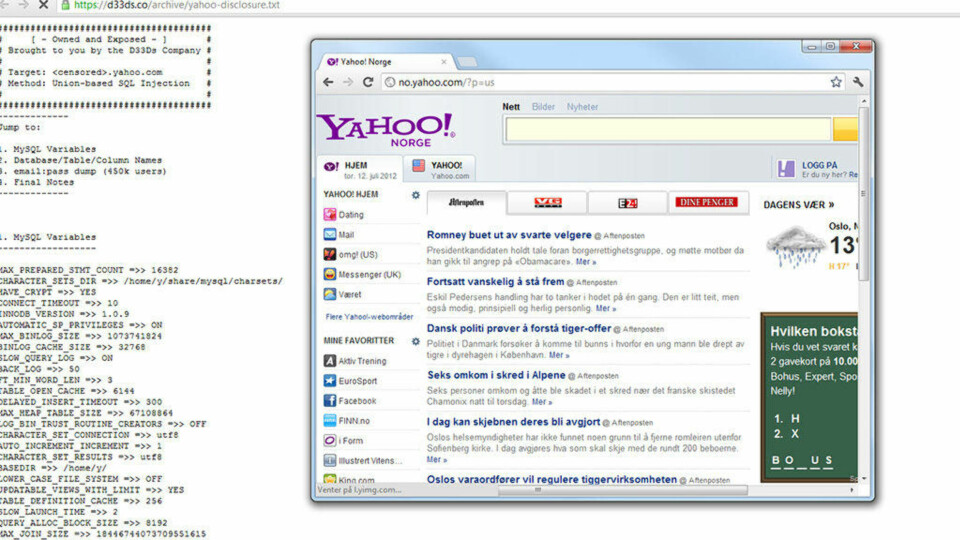Close the Yahoo! Norge tab
Screen dimensions: 960x540
pos(444,62)
